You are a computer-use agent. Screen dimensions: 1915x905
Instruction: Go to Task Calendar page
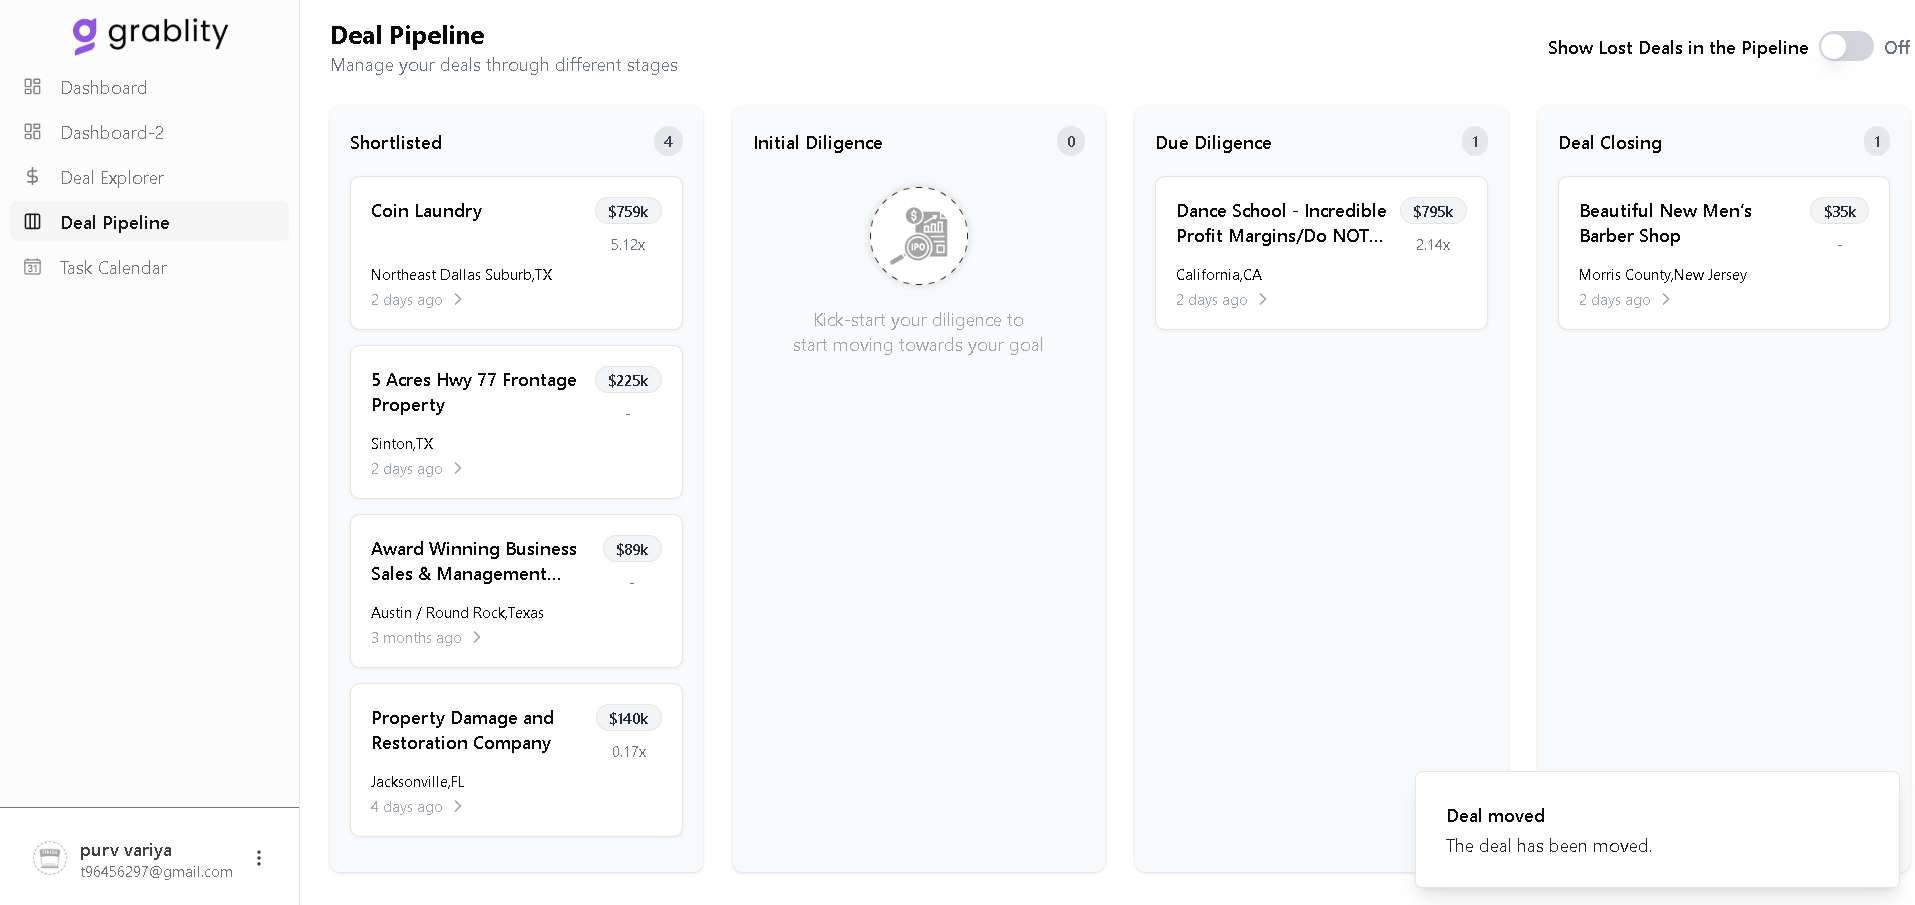click(113, 268)
